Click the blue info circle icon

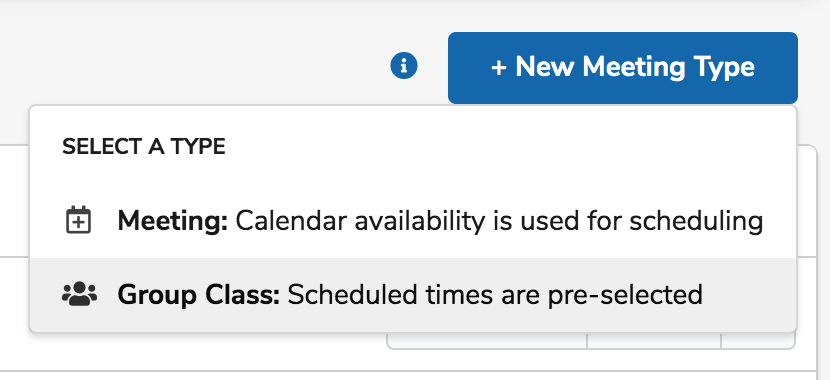[404, 66]
